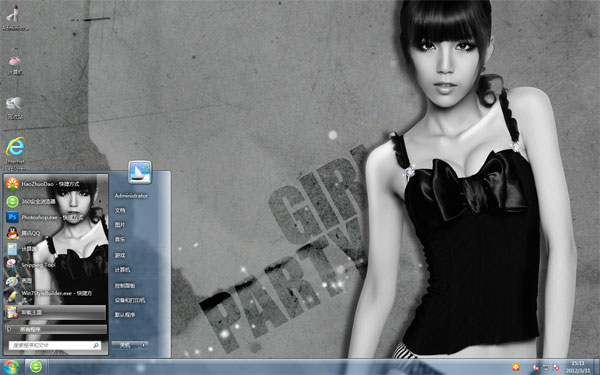Open the Administrator user folder link
This screenshot has width=600, height=375.
(131, 196)
